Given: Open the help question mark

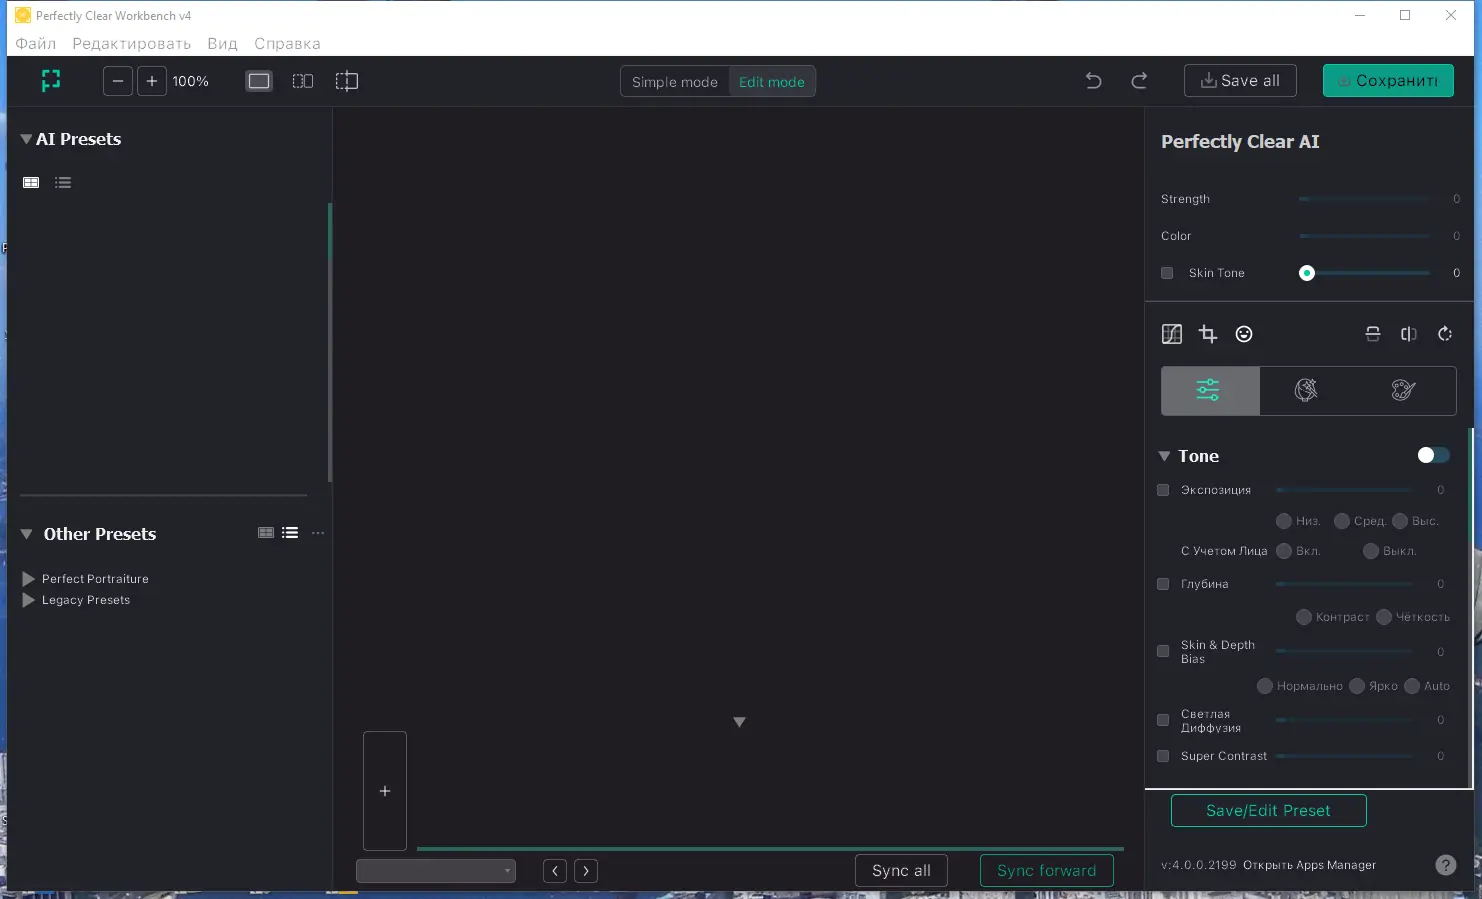Looking at the screenshot, I should click(x=1446, y=865).
